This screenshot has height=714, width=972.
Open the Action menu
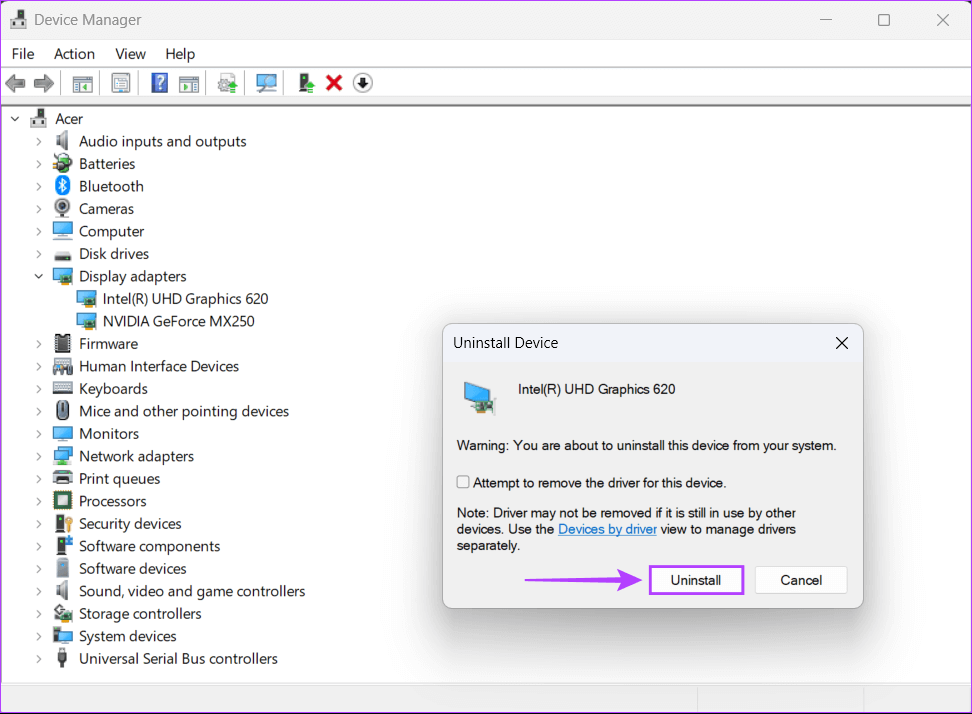[74, 54]
